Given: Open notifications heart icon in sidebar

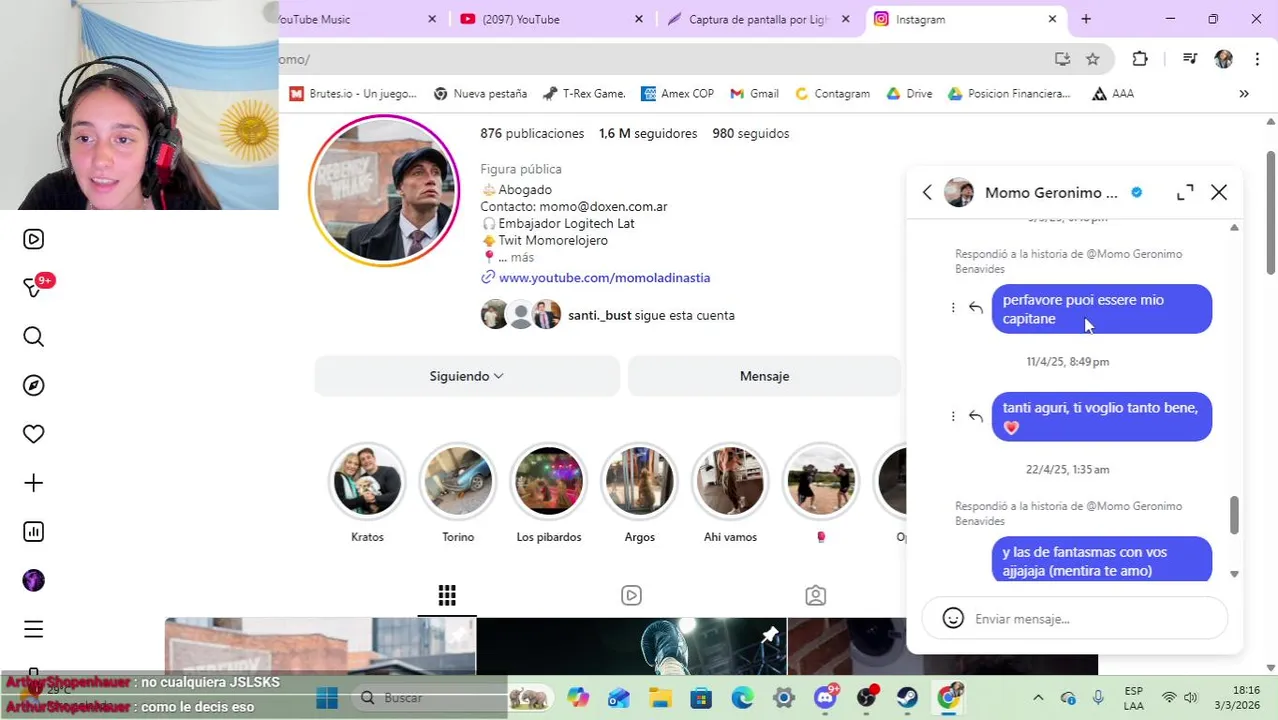Looking at the screenshot, I should click(x=33, y=434).
